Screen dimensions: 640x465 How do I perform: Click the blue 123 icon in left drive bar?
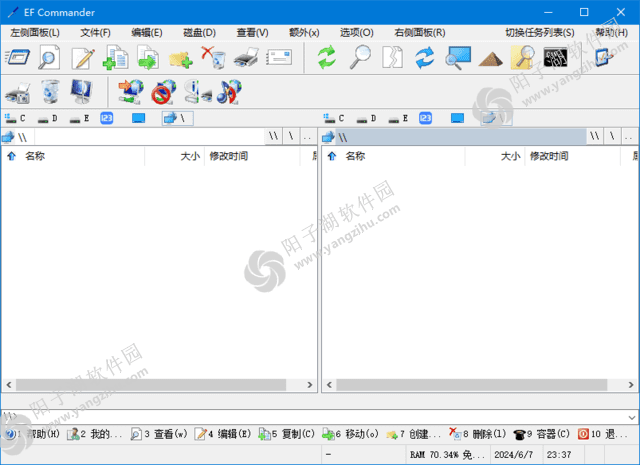point(107,118)
